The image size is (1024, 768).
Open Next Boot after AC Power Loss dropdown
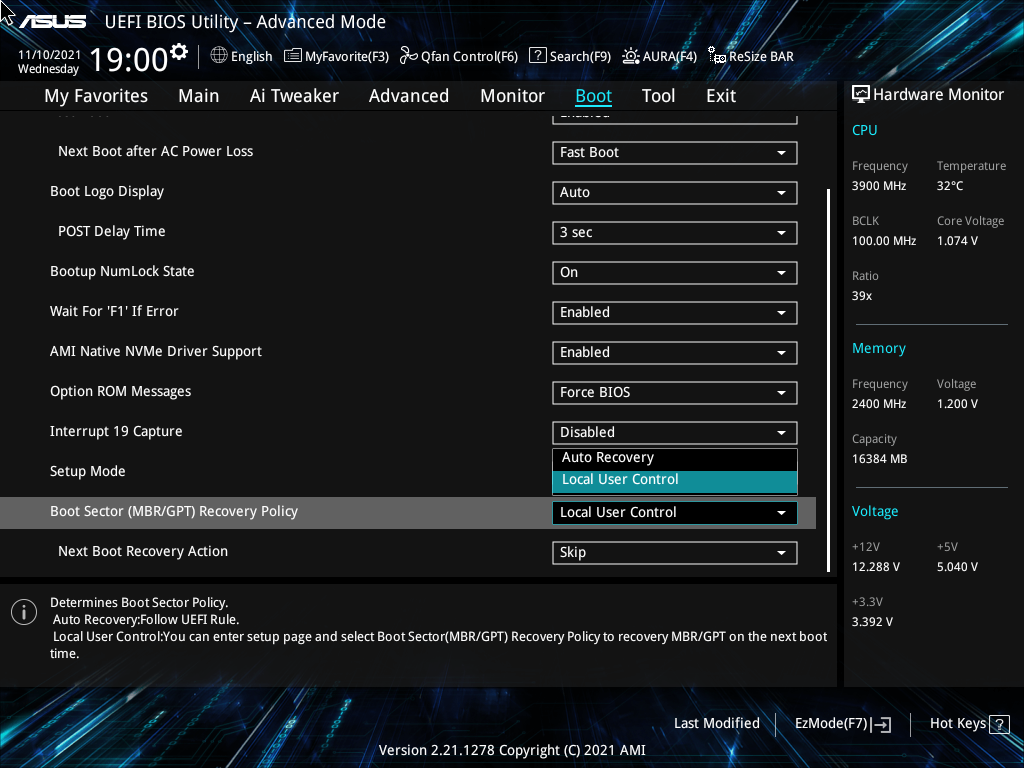(x=675, y=153)
